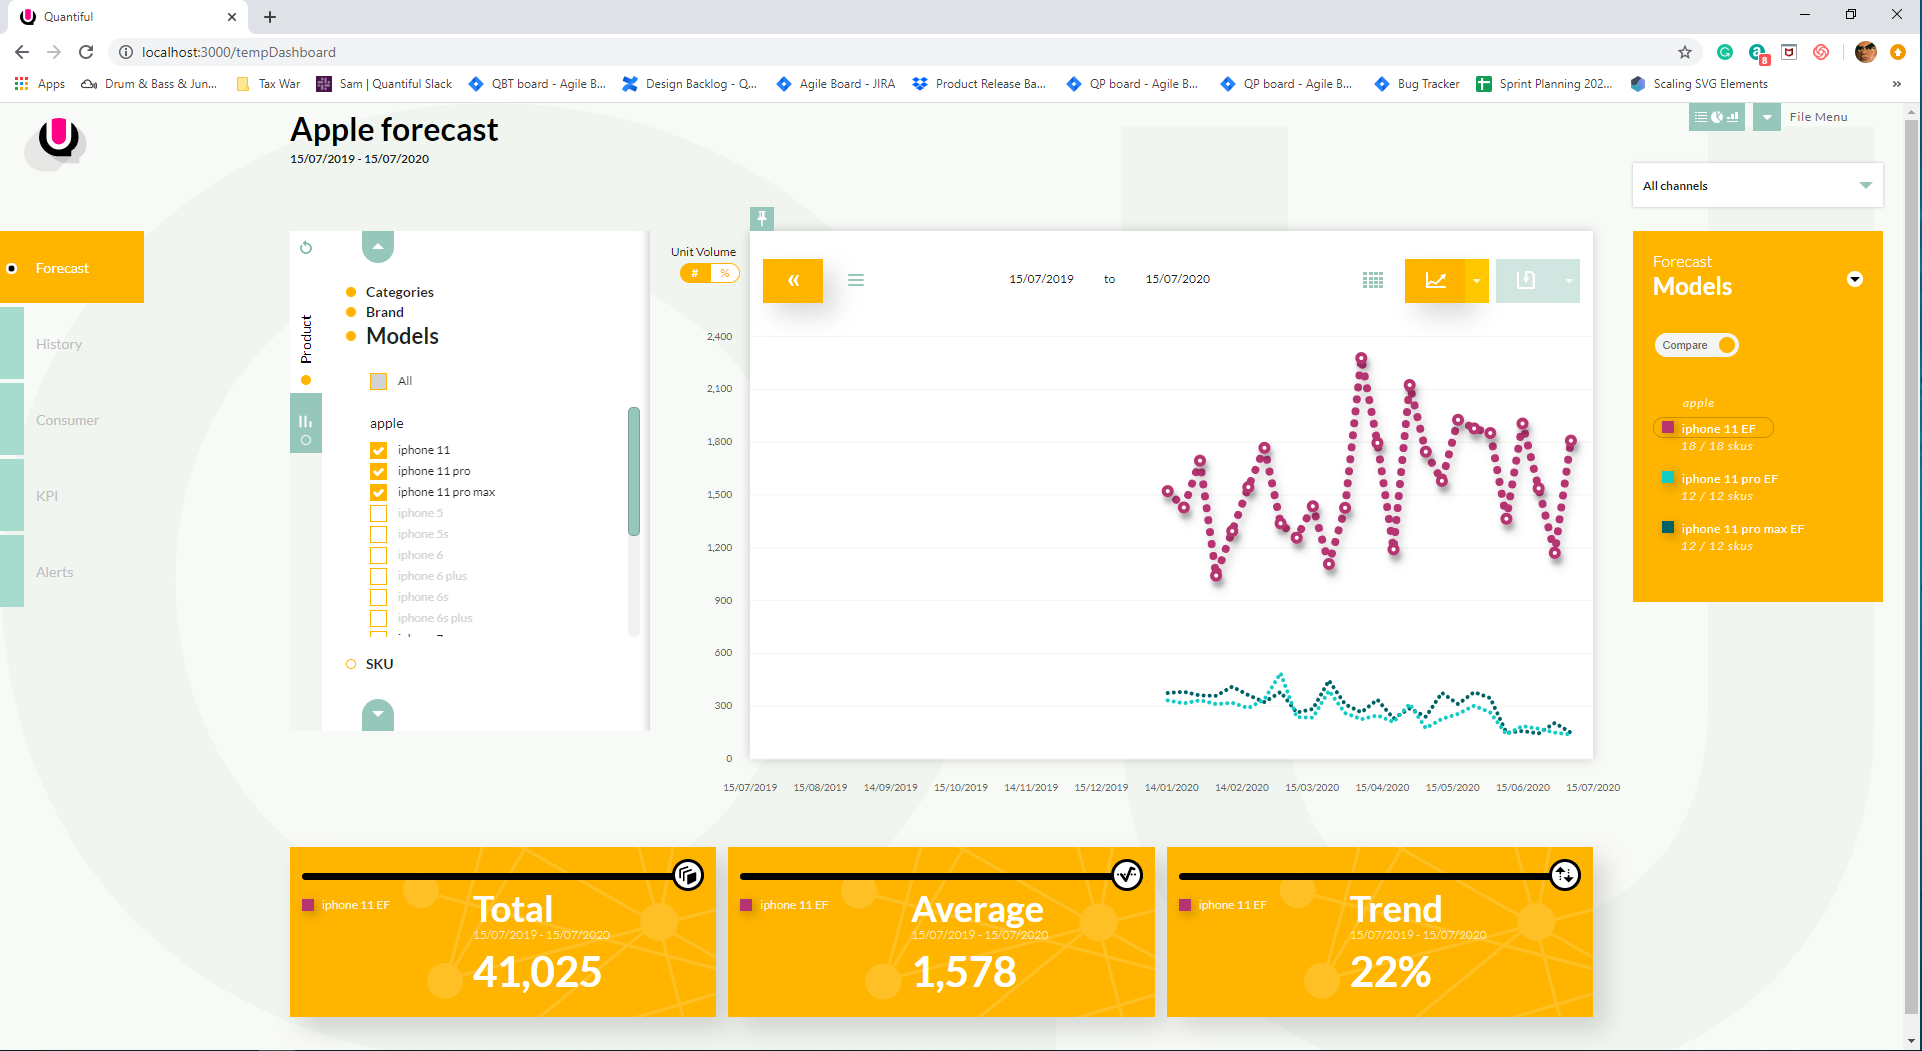Click the double-chevron collapse button
Screen dimensions: 1922x1051
pyautogui.click(x=793, y=281)
